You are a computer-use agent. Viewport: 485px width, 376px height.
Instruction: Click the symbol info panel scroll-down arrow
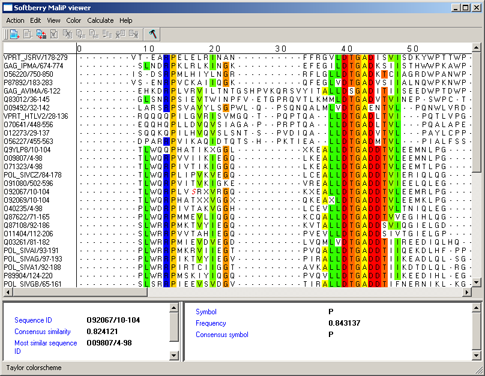pos(476,356)
